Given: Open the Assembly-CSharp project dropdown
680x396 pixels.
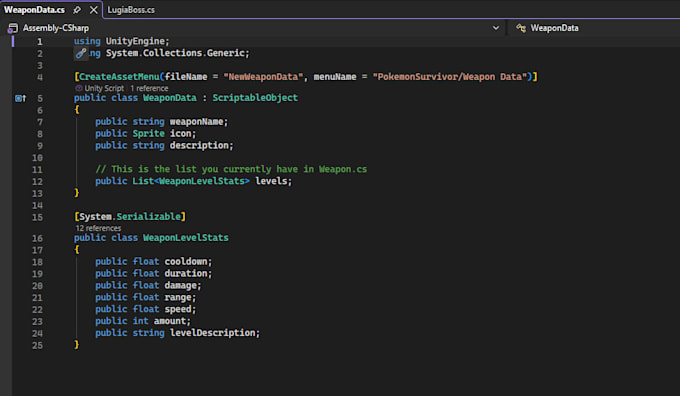Looking at the screenshot, I should [x=496, y=28].
